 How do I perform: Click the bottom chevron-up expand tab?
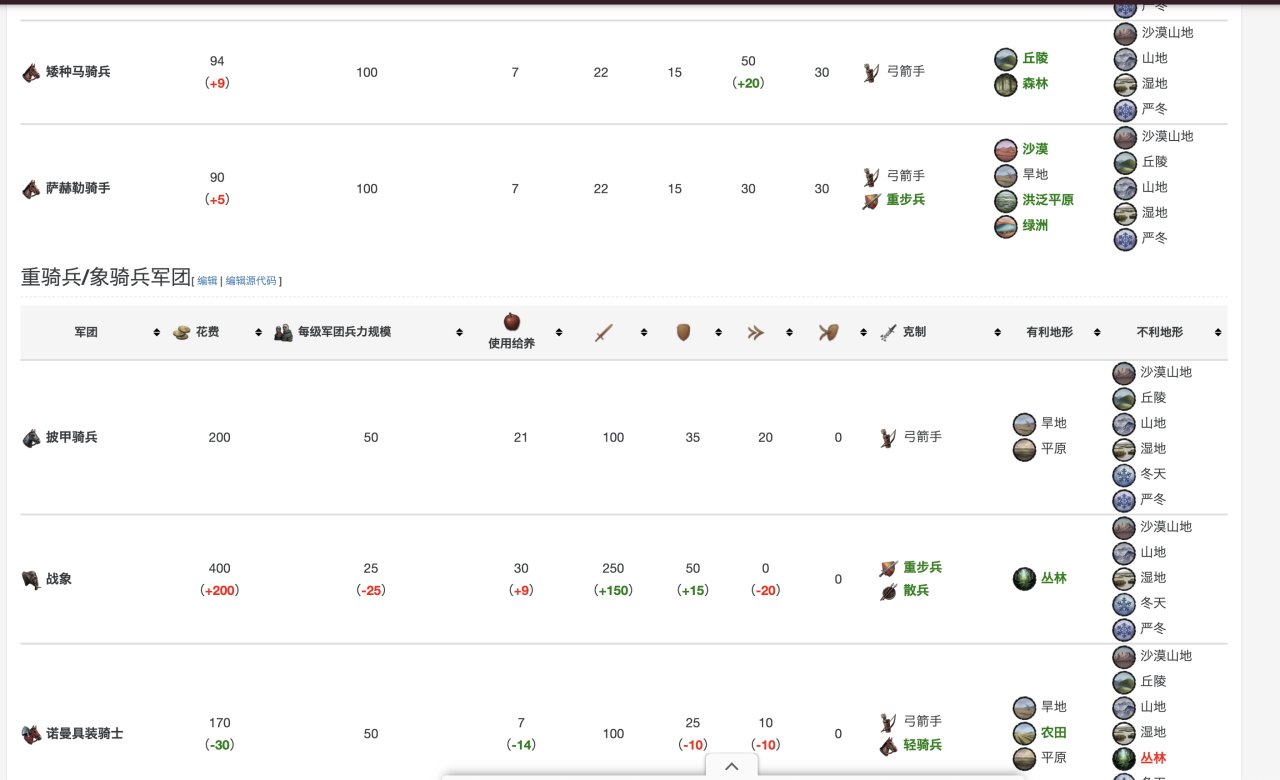pos(732,766)
